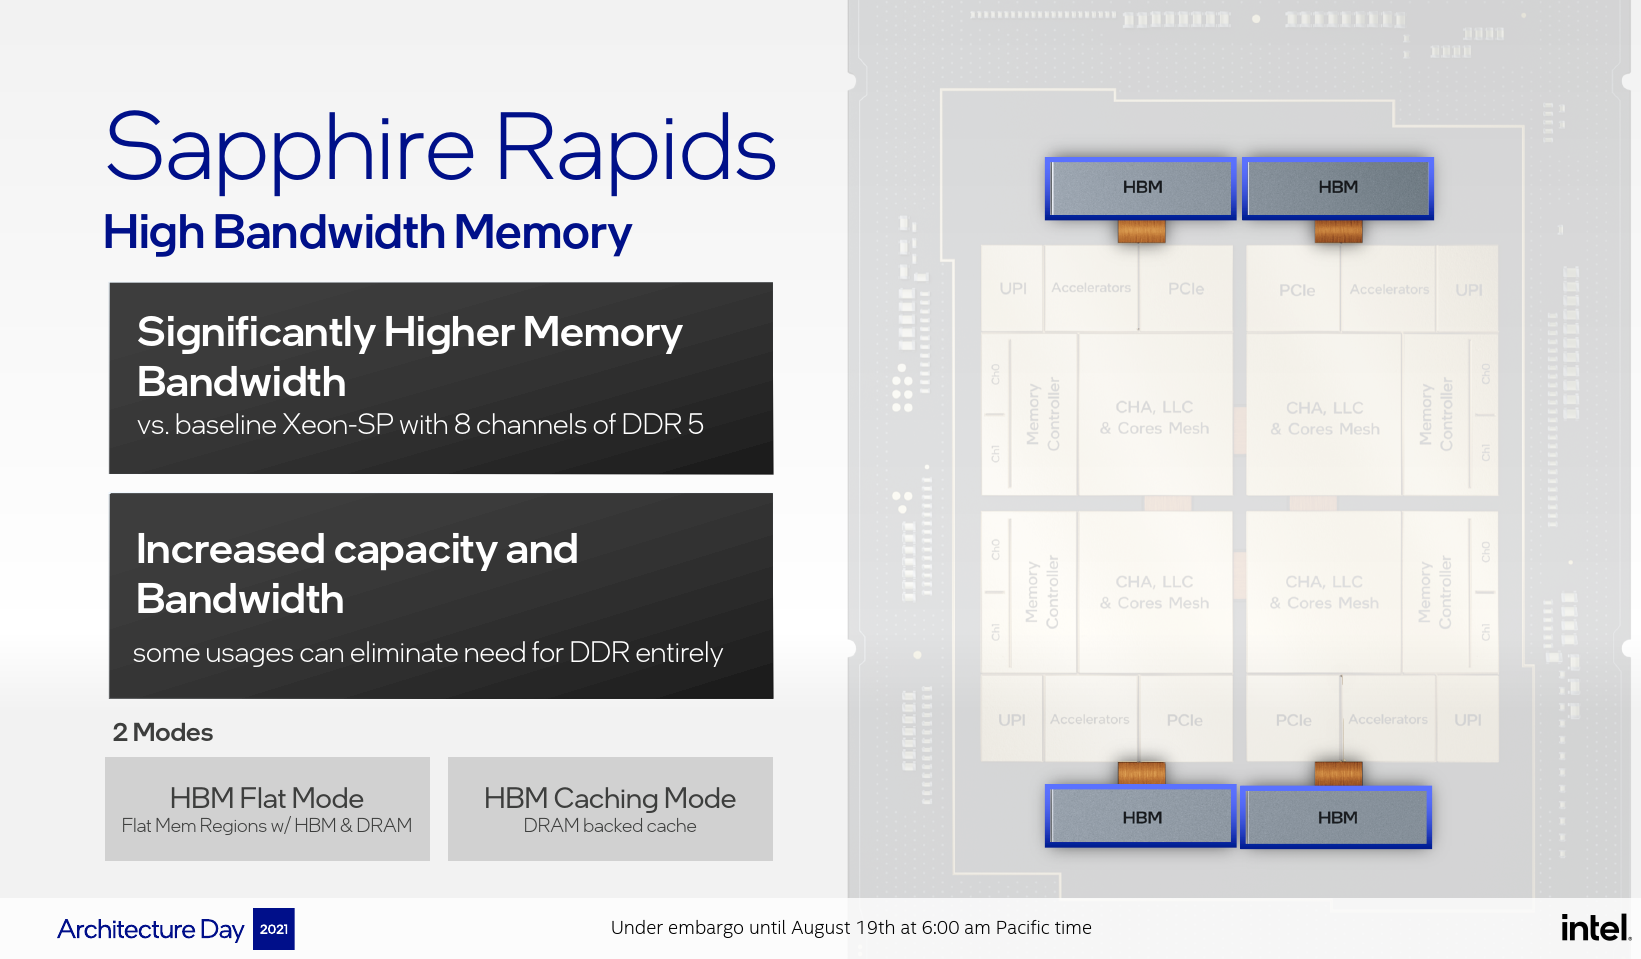Click the "2 Modes" label

(x=163, y=733)
